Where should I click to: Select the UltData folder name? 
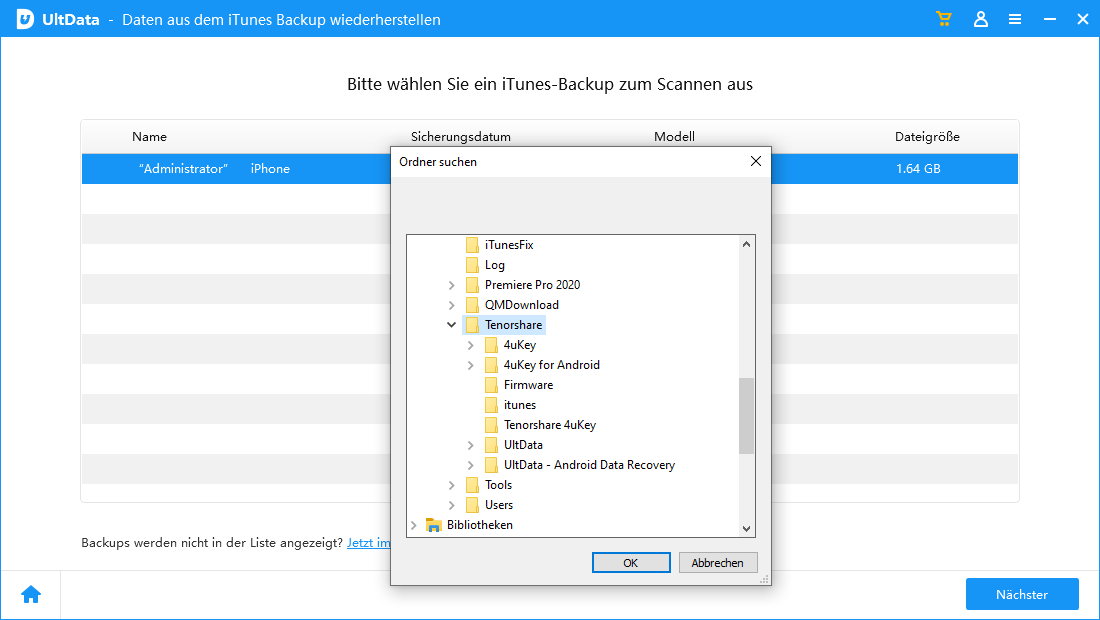523,445
